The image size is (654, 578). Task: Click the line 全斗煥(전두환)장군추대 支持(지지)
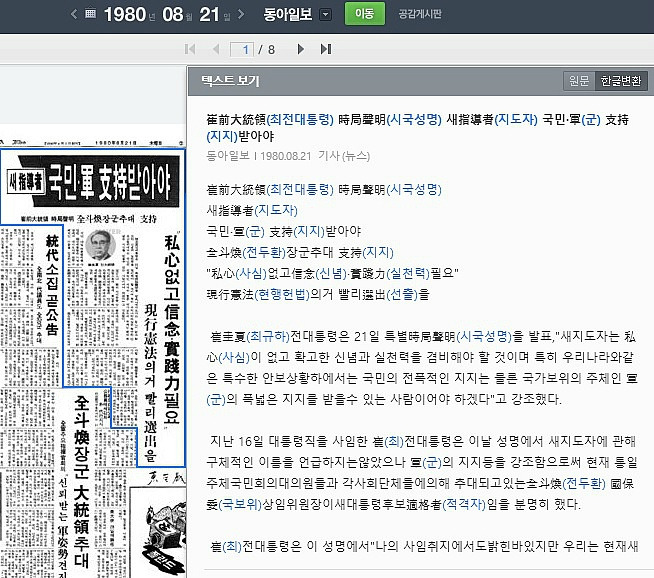tap(300, 252)
